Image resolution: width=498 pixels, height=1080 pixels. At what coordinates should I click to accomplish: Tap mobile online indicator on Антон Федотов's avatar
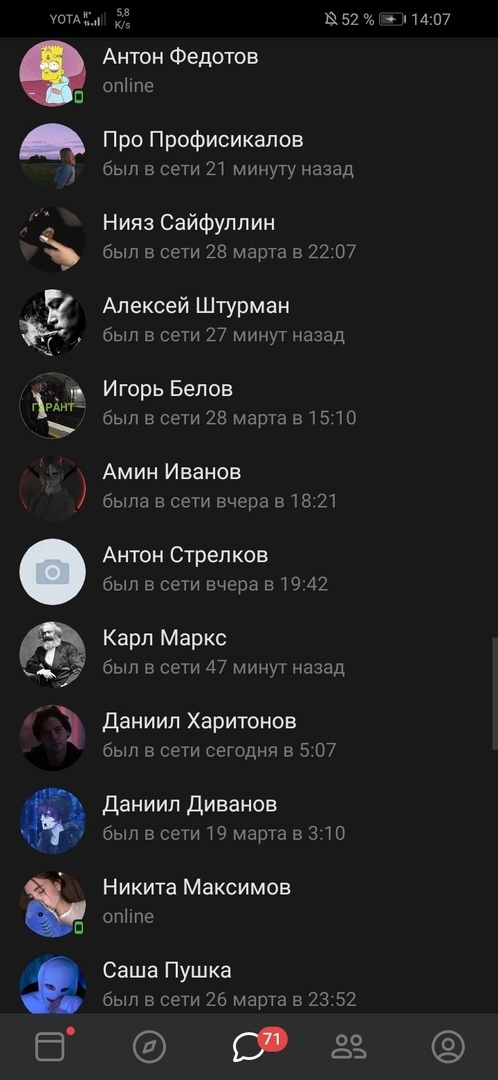click(x=79, y=97)
